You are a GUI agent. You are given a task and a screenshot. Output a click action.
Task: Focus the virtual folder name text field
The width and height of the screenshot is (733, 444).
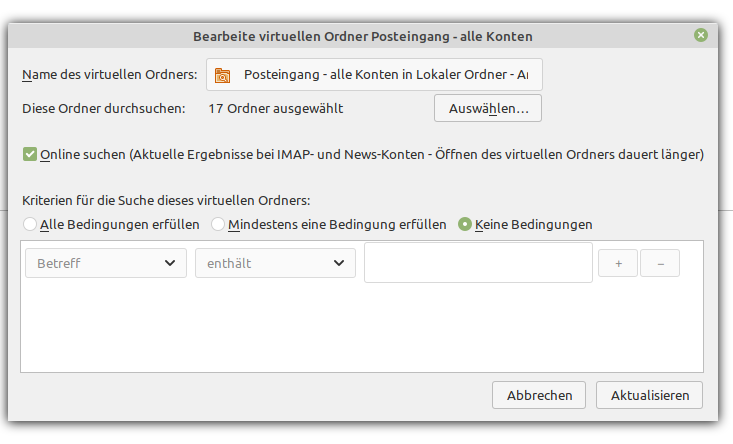pyautogui.click(x=385, y=75)
